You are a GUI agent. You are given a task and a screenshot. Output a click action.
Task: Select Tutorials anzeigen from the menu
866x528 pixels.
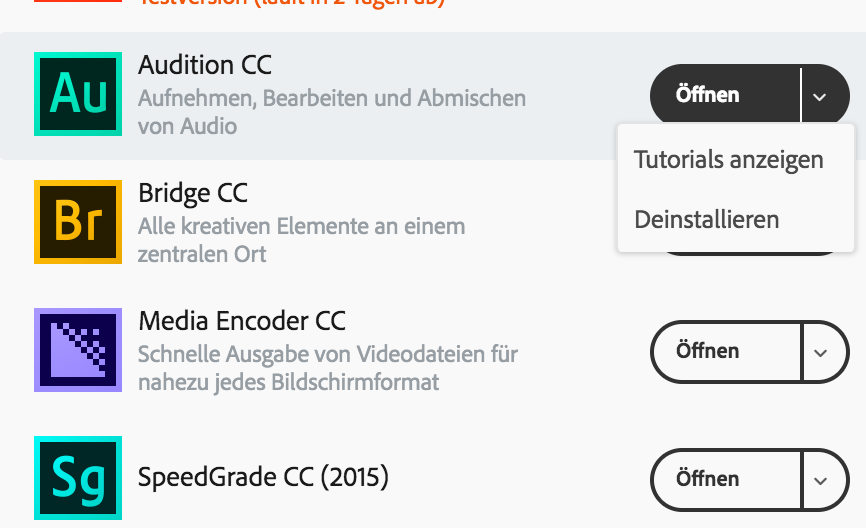[729, 160]
